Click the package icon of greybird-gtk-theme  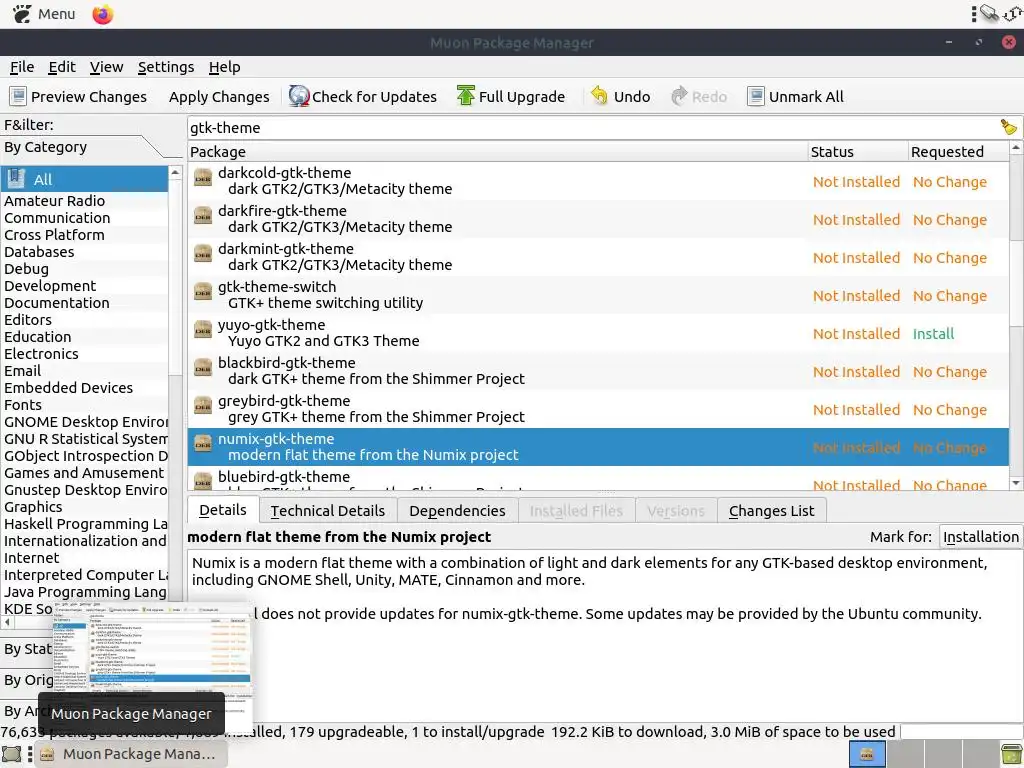click(203, 405)
